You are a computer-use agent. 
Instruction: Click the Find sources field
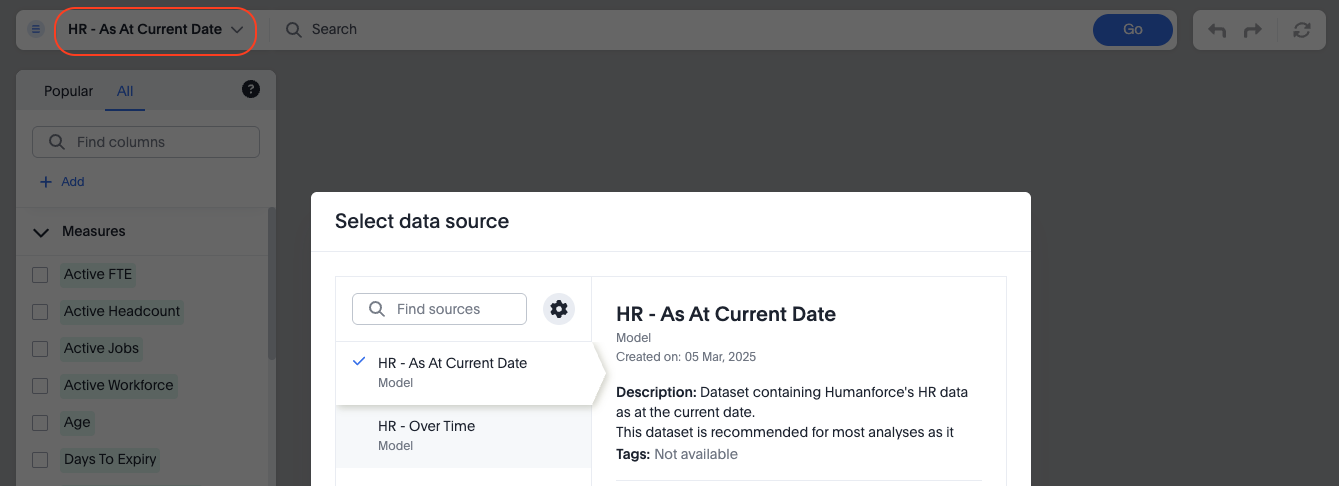[x=439, y=309]
